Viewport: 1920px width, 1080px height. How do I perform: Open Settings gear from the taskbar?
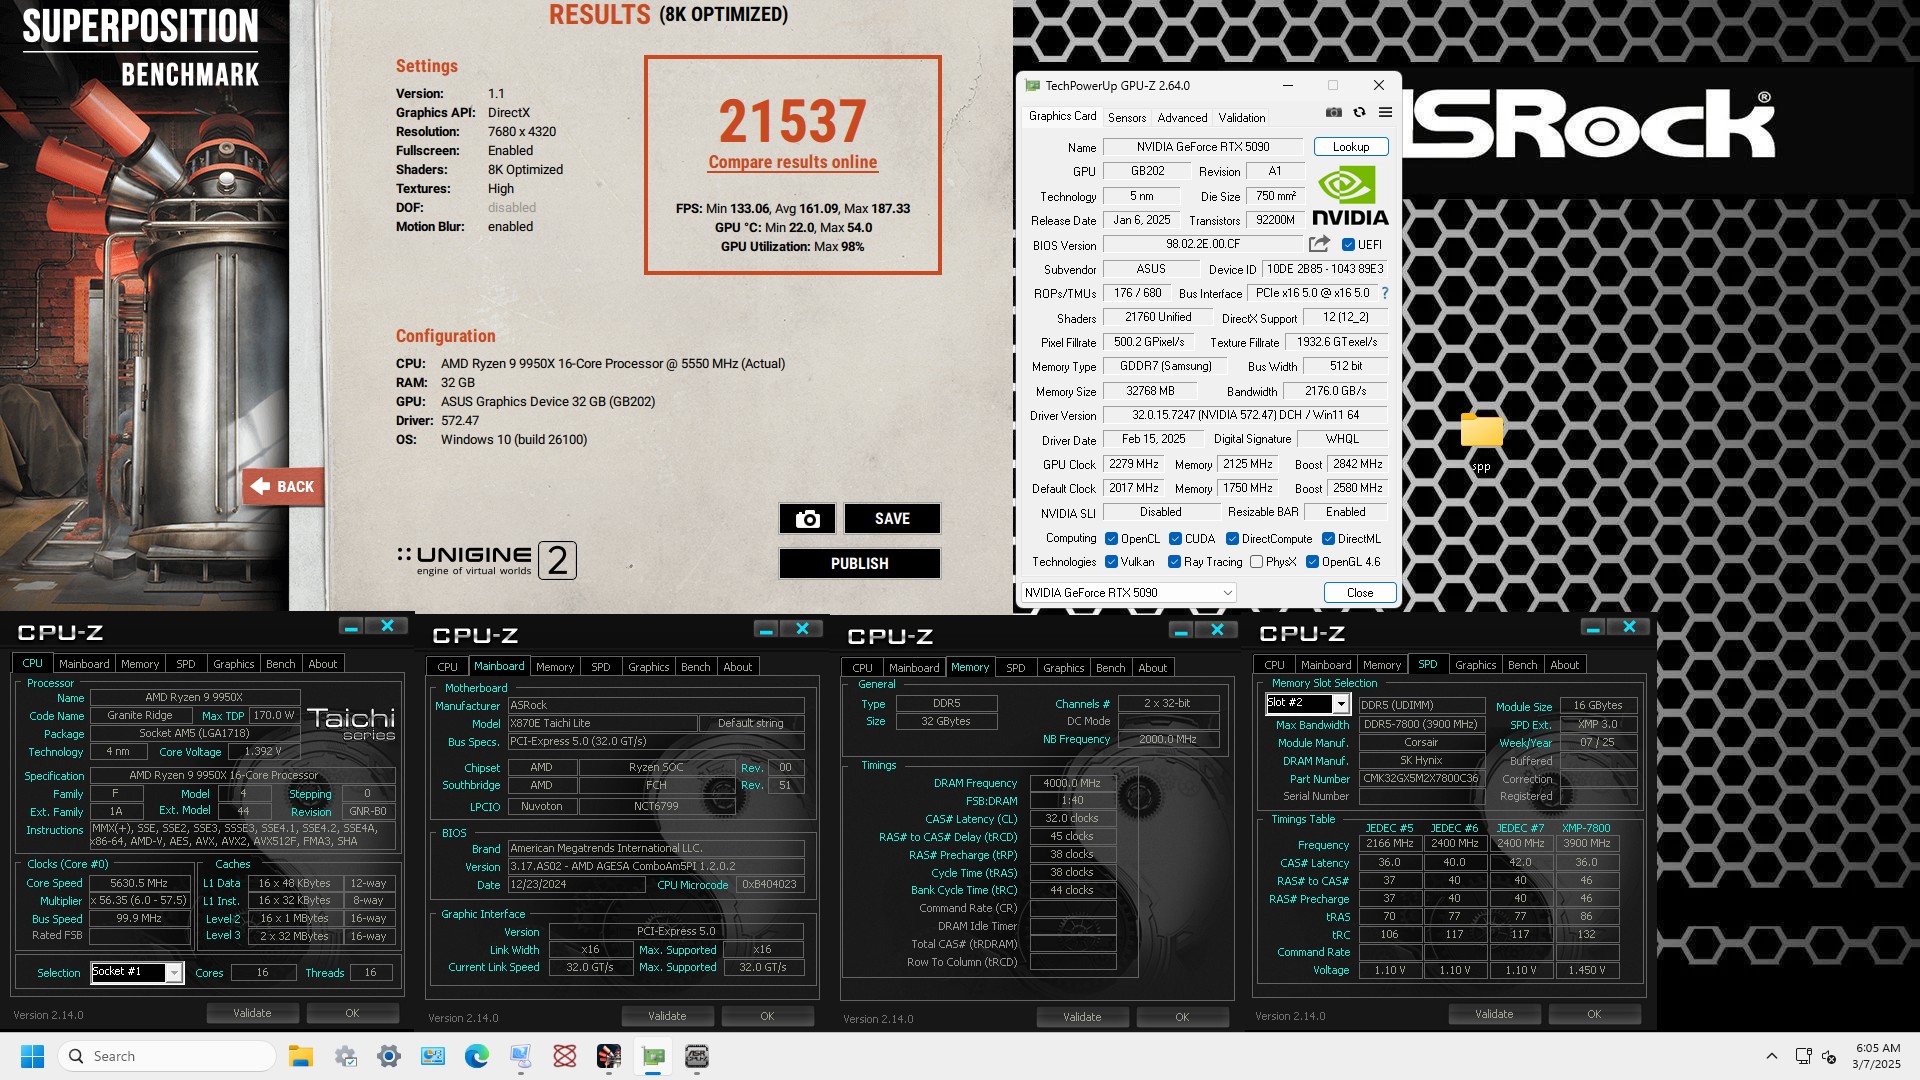389,1056
